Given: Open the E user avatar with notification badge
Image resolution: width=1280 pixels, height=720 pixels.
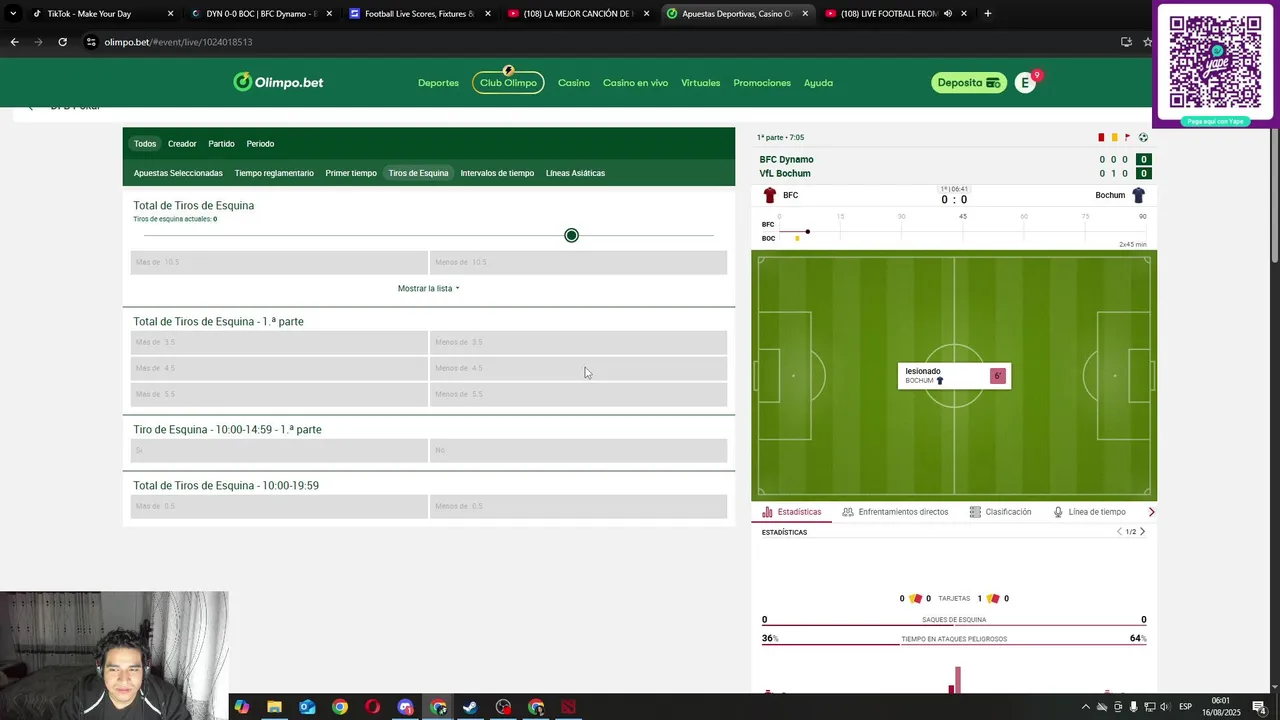Looking at the screenshot, I should click(x=1027, y=82).
